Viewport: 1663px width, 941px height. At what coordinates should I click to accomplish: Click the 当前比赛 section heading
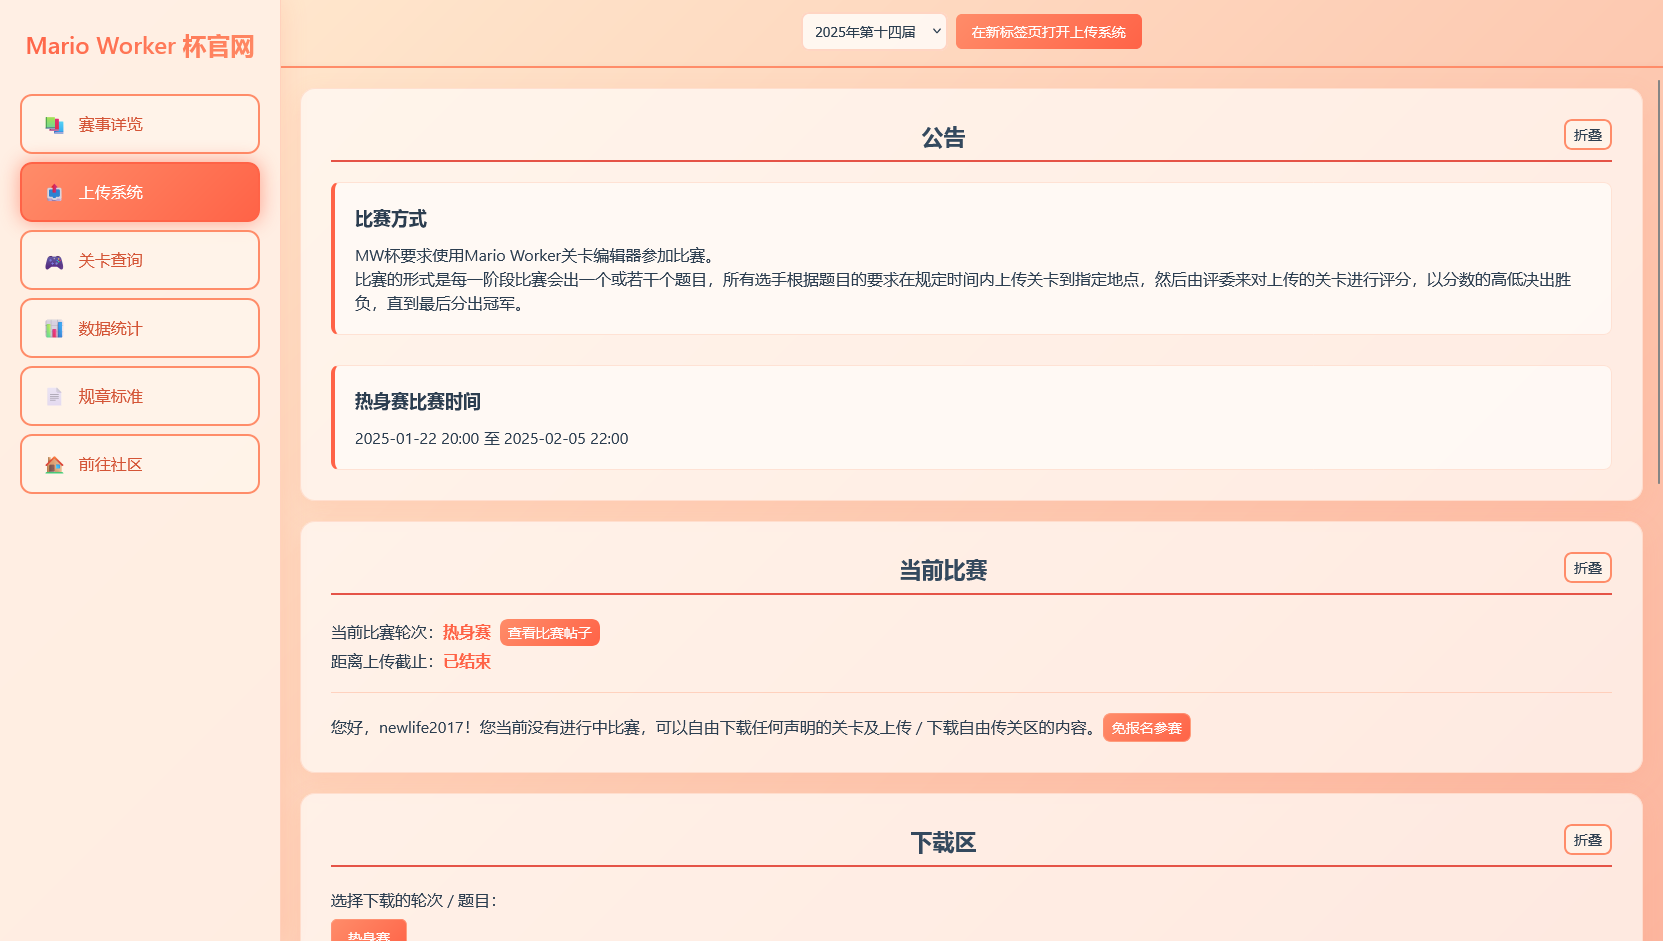coord(943,571)
